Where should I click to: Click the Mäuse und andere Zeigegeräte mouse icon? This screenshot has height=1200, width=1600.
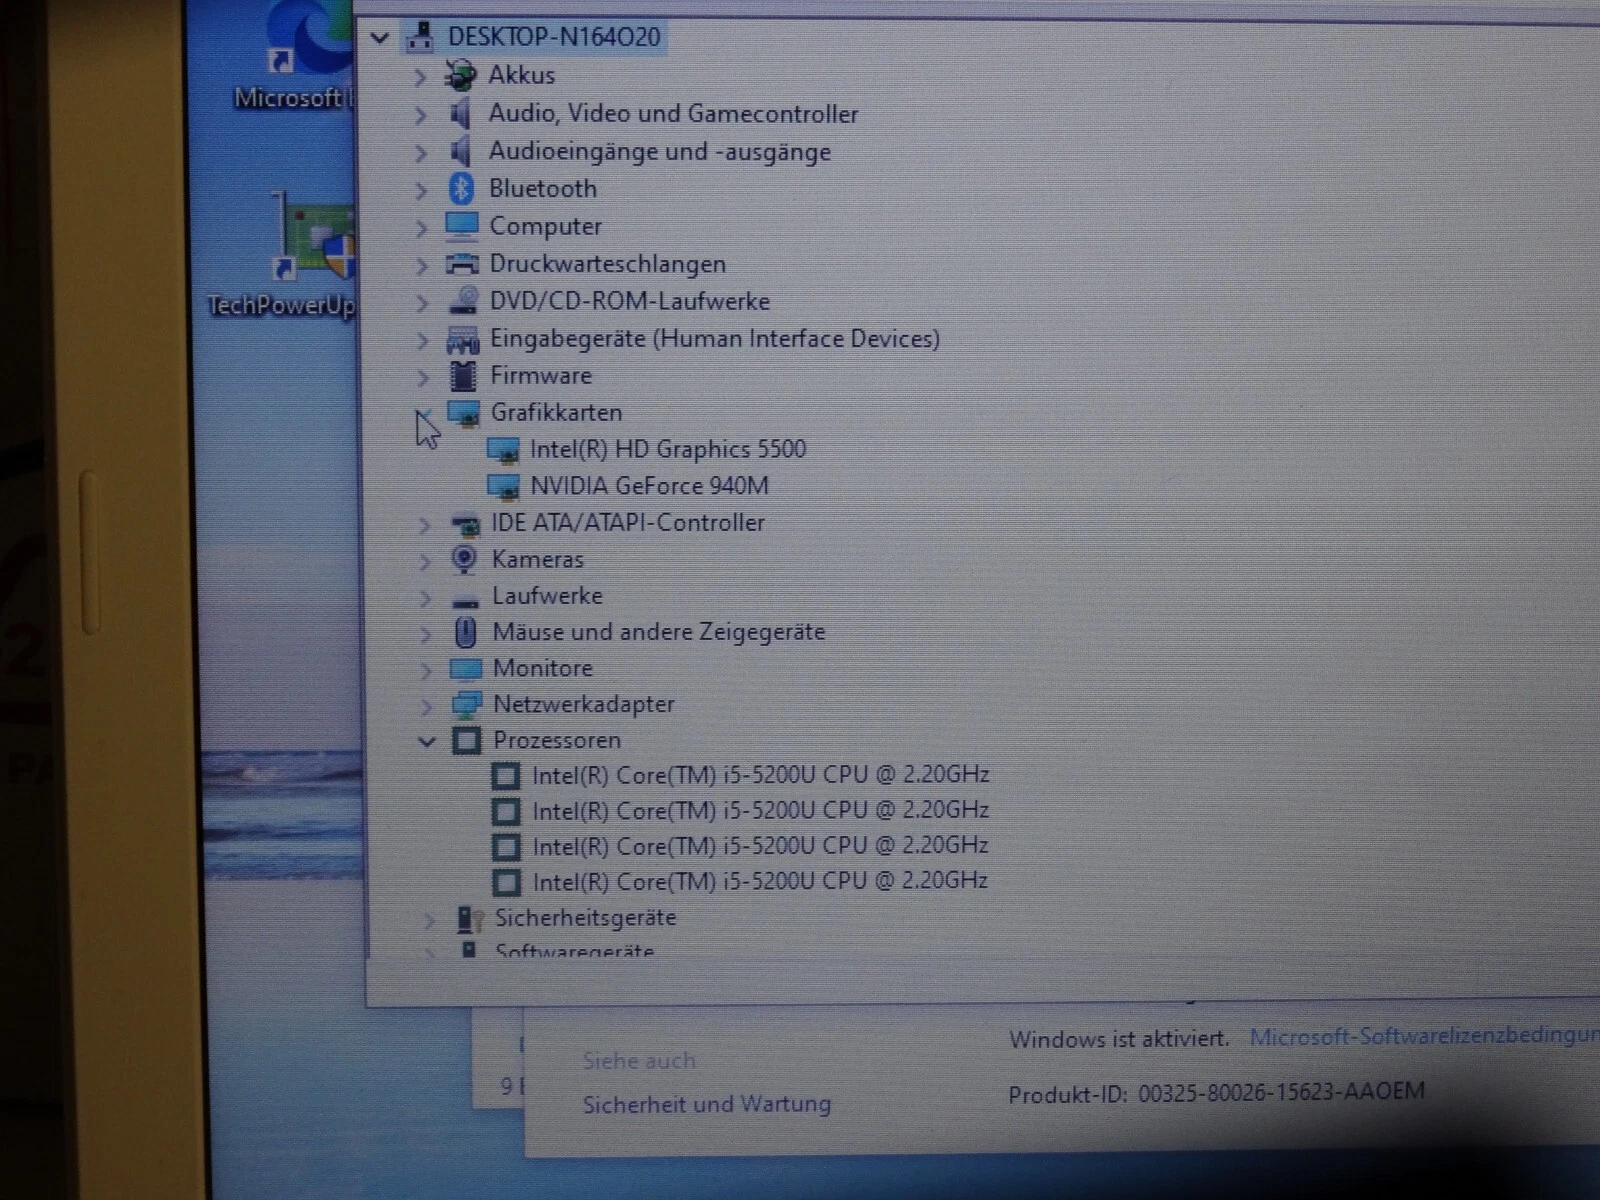pos(465,632)
